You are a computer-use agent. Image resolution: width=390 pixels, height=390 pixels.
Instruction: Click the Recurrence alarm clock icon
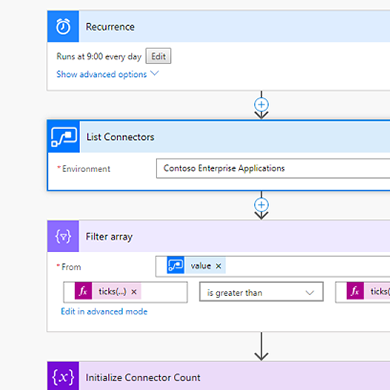pyautogui.click(x=63, y=26)
